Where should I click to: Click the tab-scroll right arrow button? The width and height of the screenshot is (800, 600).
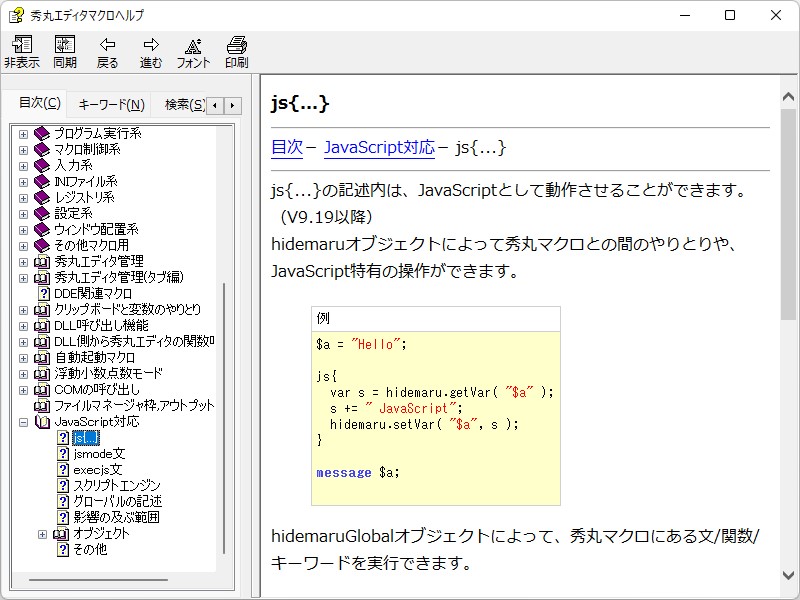229,104
